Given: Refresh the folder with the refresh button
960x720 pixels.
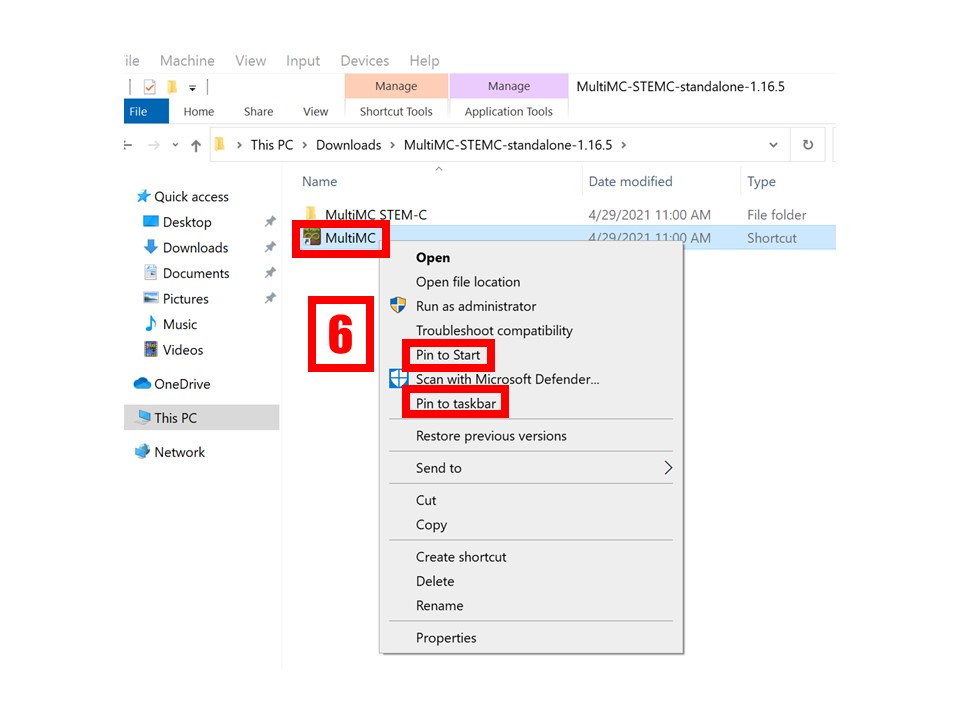Looking at the screenshot, I should tap(808, 145).
